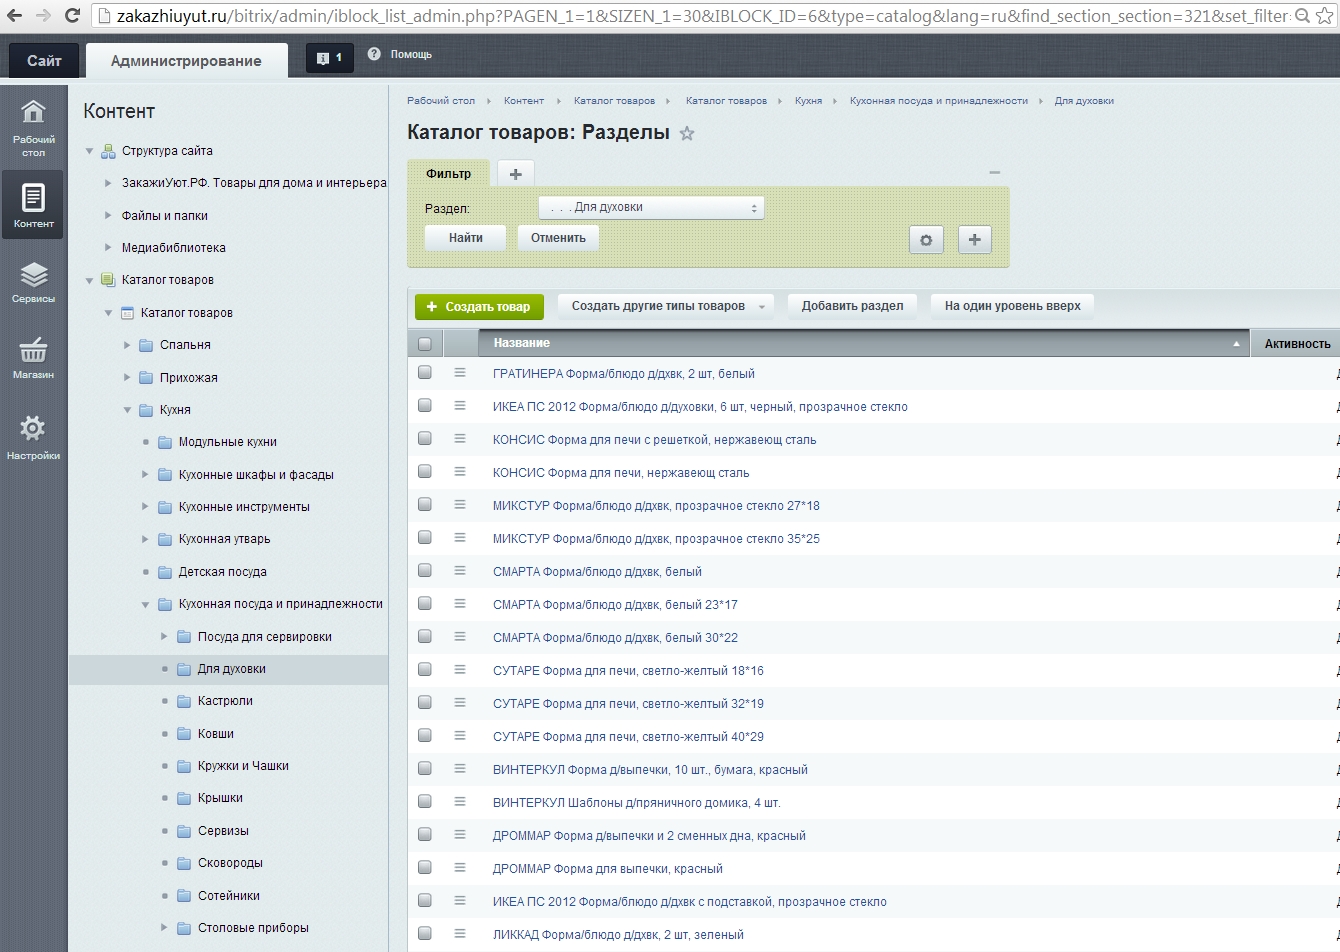
Task: Open filter settings gear button
Action: coord(926,240)
